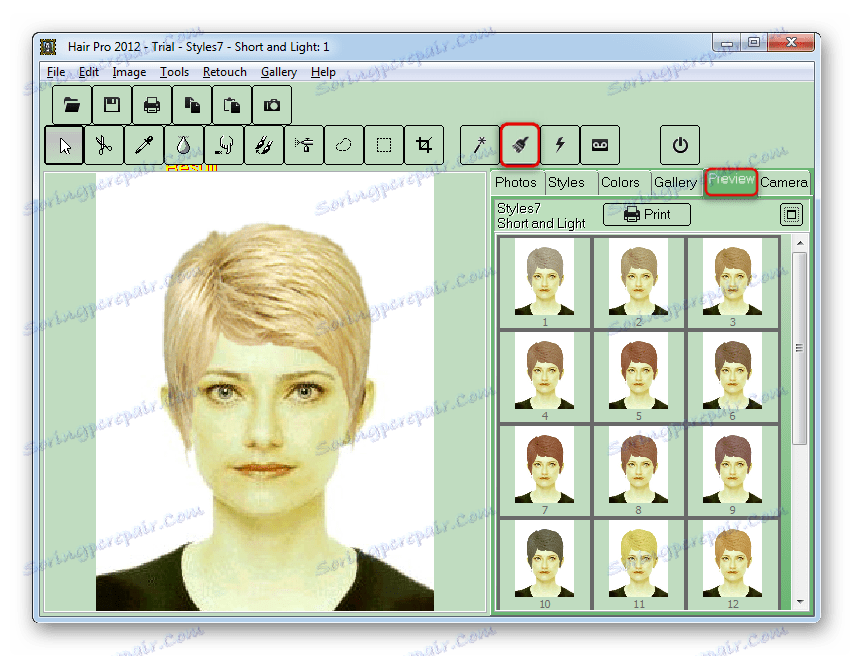854x656 pixels.
Task: Click the thumbnail list scrollbar down arrow
Action: pyautogui.click(x=800, y=602)
